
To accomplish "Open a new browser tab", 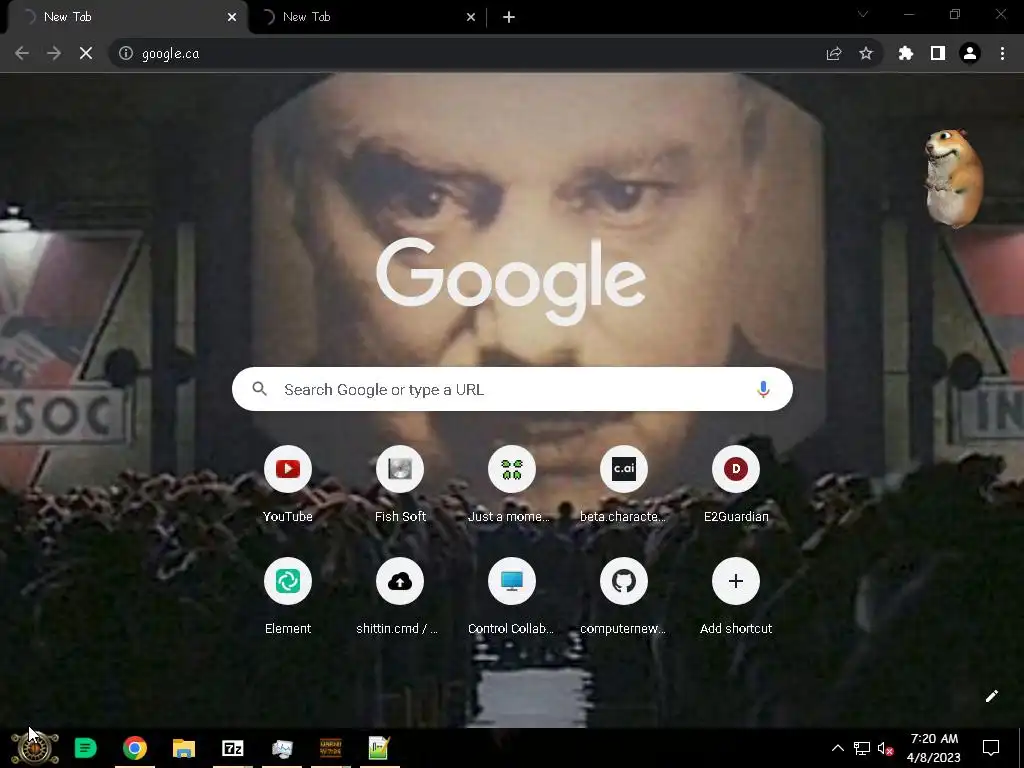I will (x=509, y=18).
